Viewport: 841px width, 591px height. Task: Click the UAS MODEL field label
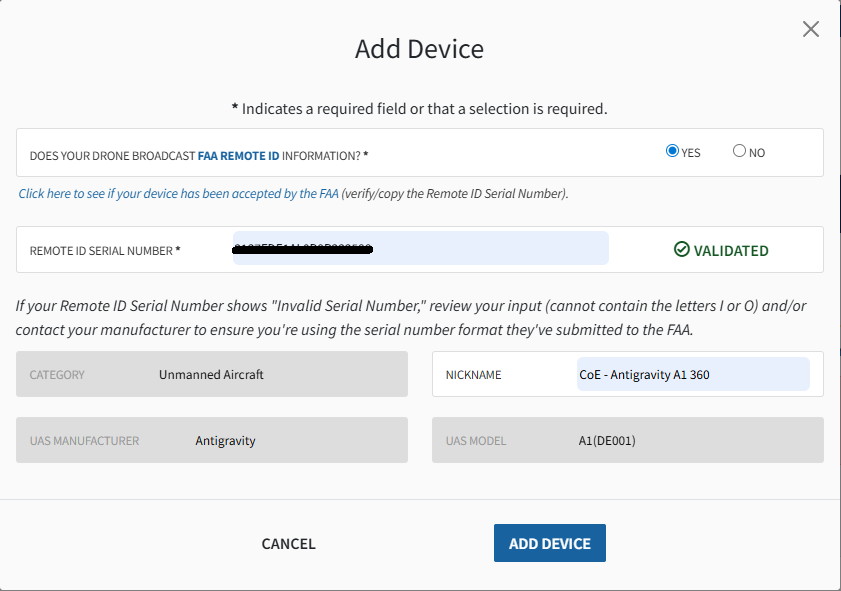coord(476,440)
